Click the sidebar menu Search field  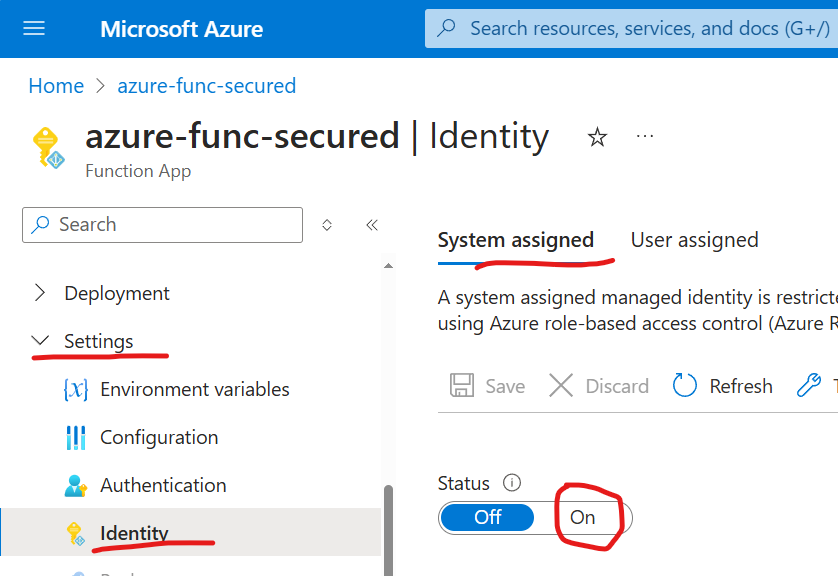pos(162,225)
